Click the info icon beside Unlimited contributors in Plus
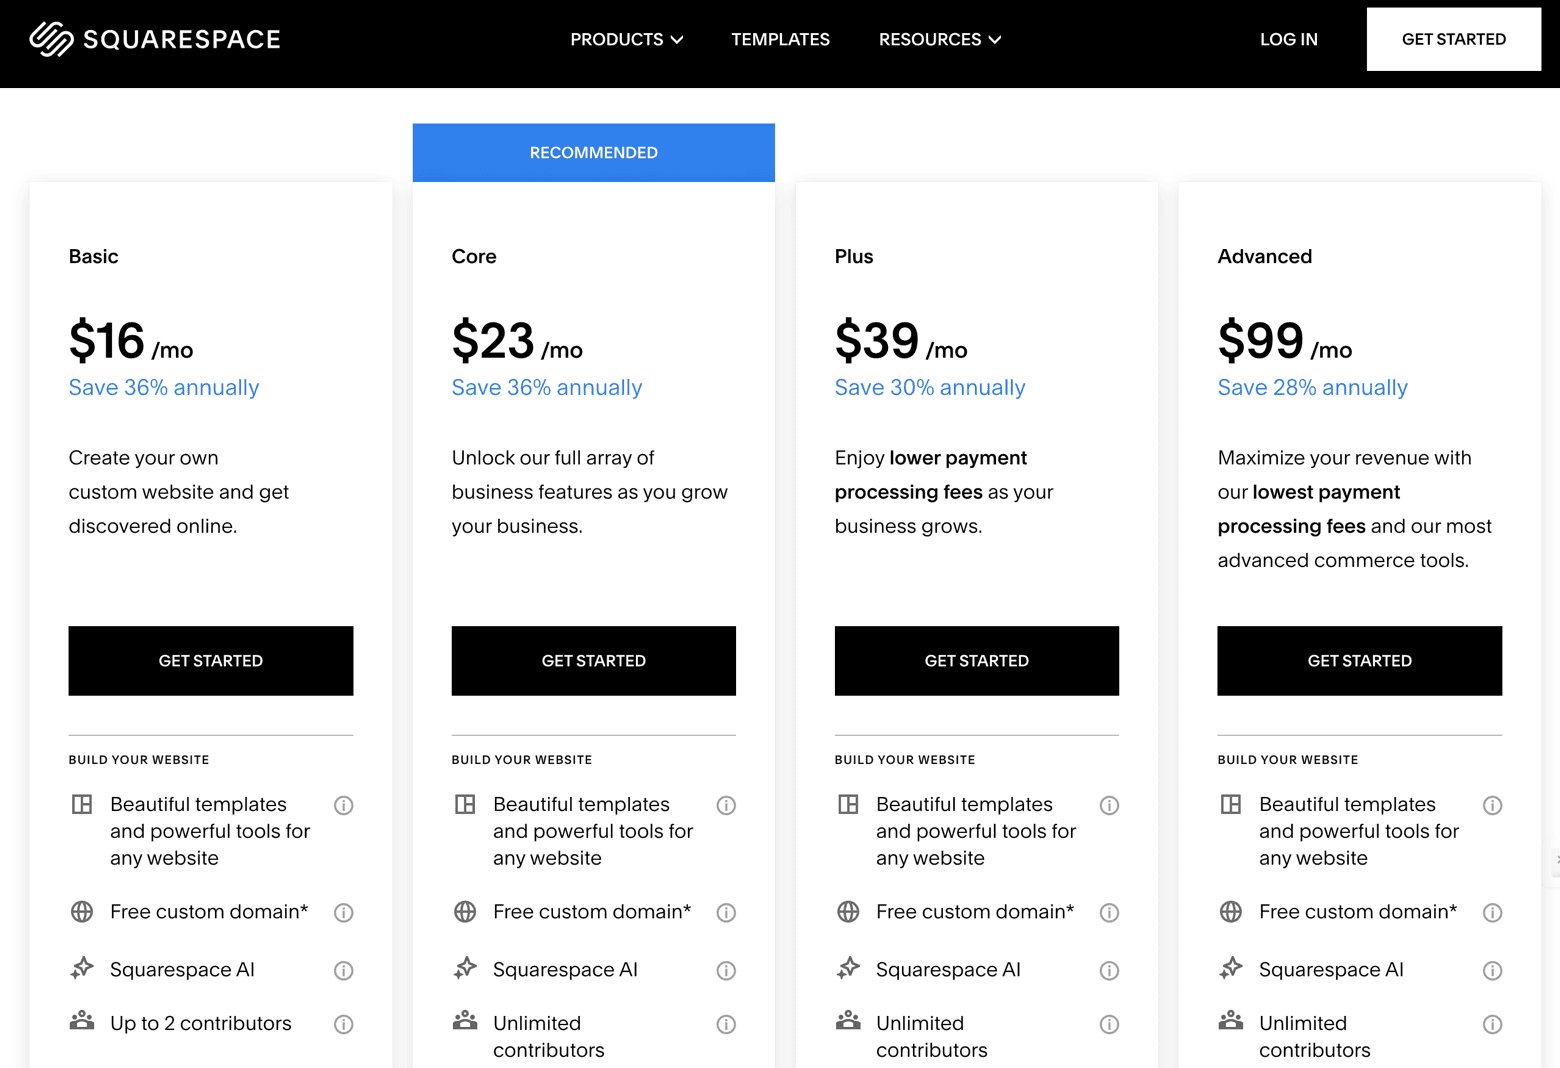This screenshot has width=1560, height=1068. point(1110,1024)
